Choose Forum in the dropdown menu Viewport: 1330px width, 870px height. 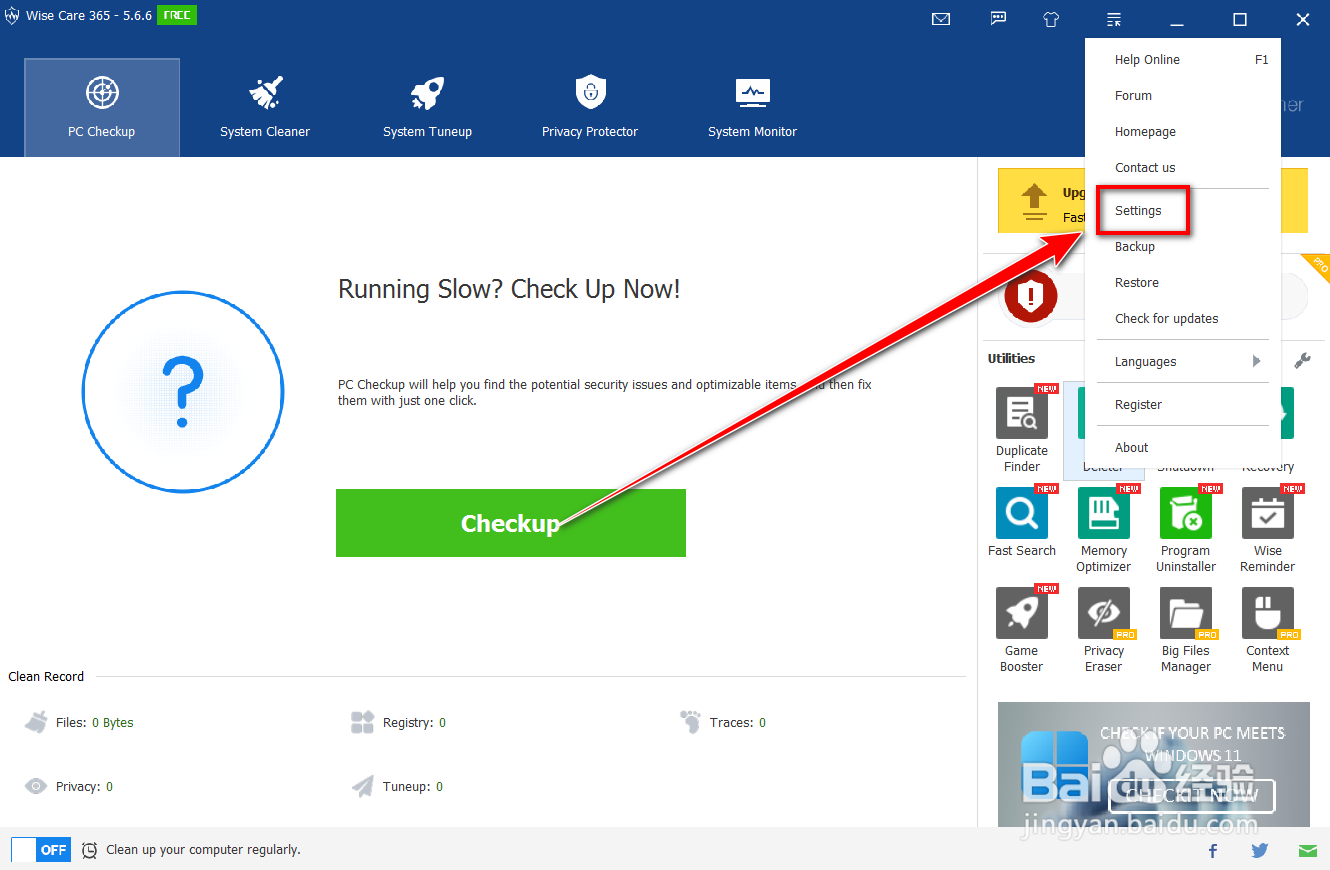tap(1182, 96)
